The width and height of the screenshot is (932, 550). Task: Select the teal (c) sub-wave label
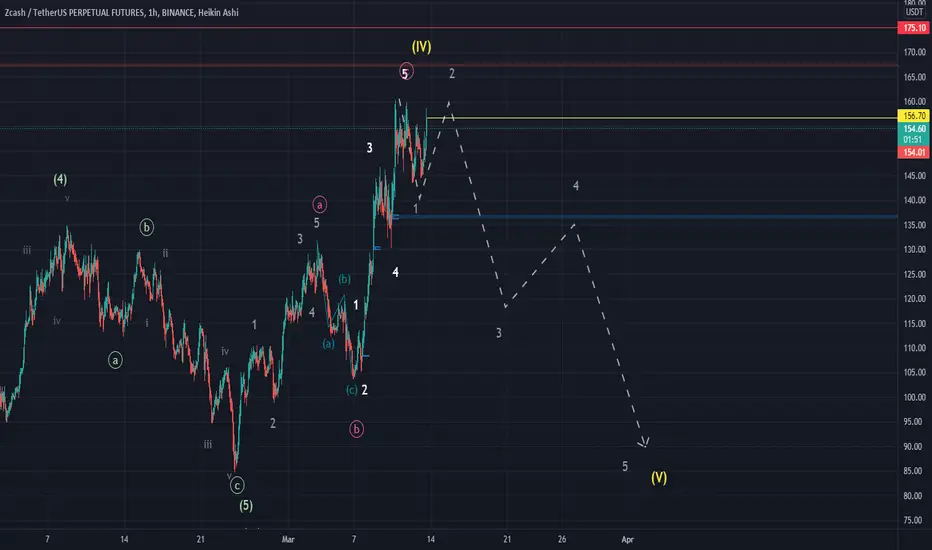352,390
